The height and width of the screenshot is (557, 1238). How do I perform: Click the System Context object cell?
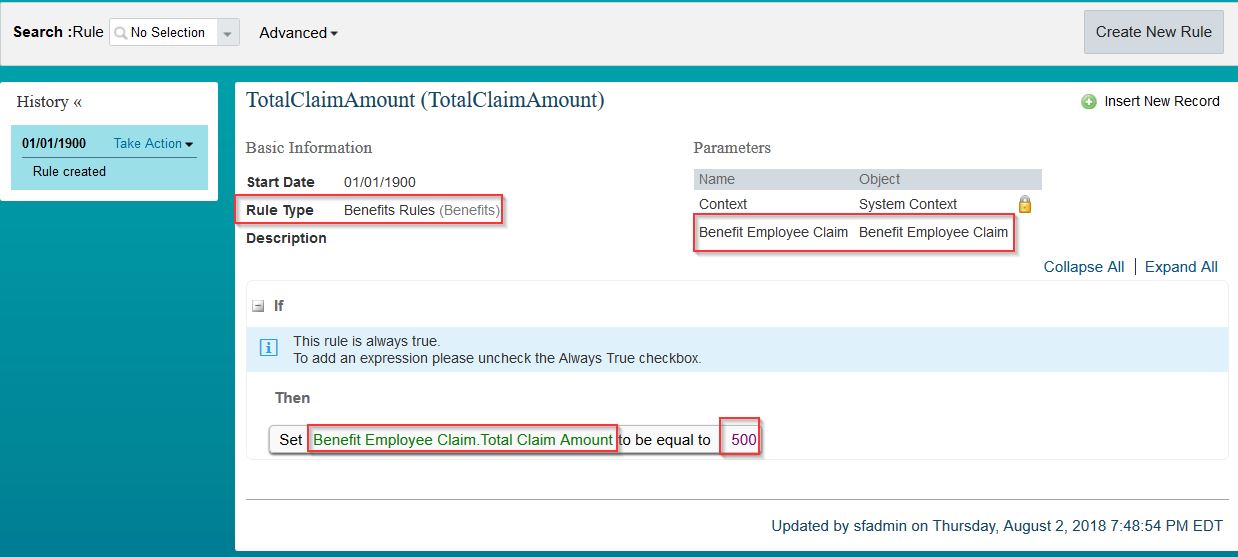click(908, 204)
